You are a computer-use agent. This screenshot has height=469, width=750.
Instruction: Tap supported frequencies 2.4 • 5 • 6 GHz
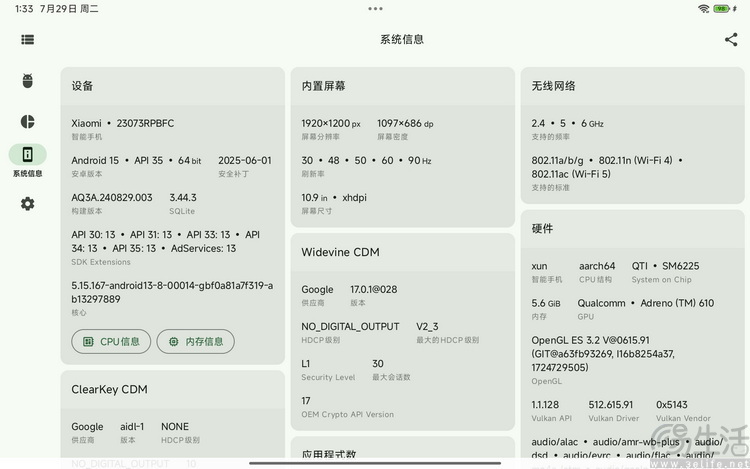(x=567, y=123)
